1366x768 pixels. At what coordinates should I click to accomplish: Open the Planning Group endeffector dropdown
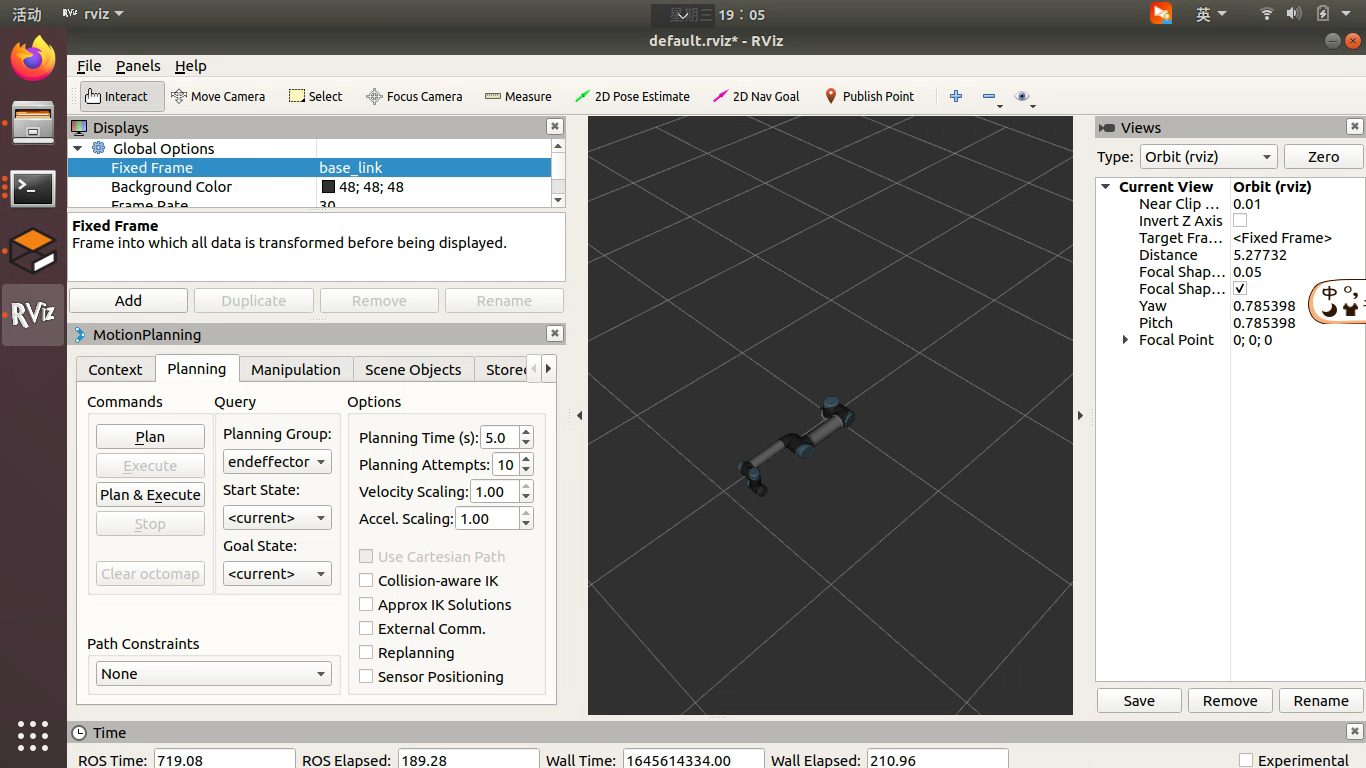277,462
